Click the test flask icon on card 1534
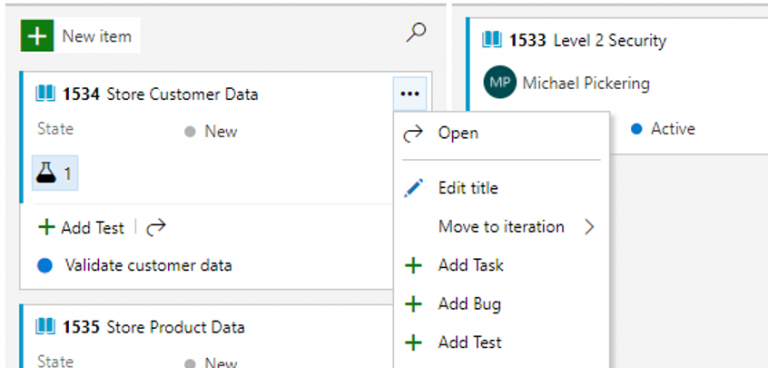768x368 pixels. click(46, 172)
